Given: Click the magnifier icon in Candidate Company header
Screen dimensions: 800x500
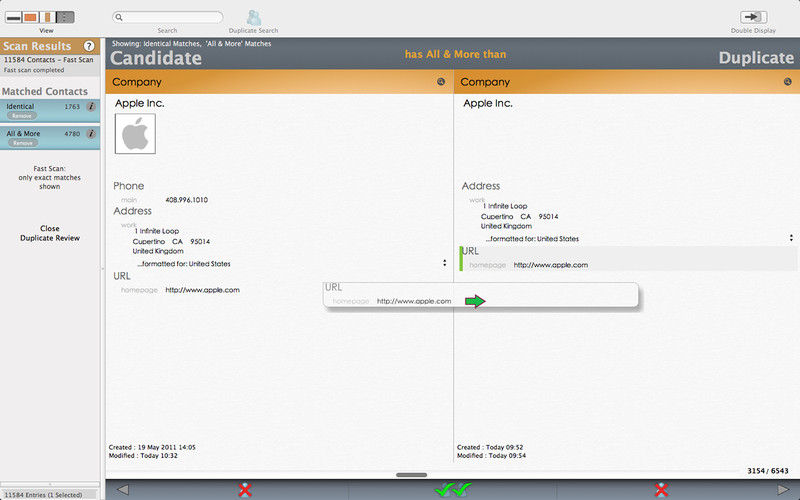Looking at the screenshot, I should (x=441, y=82).
